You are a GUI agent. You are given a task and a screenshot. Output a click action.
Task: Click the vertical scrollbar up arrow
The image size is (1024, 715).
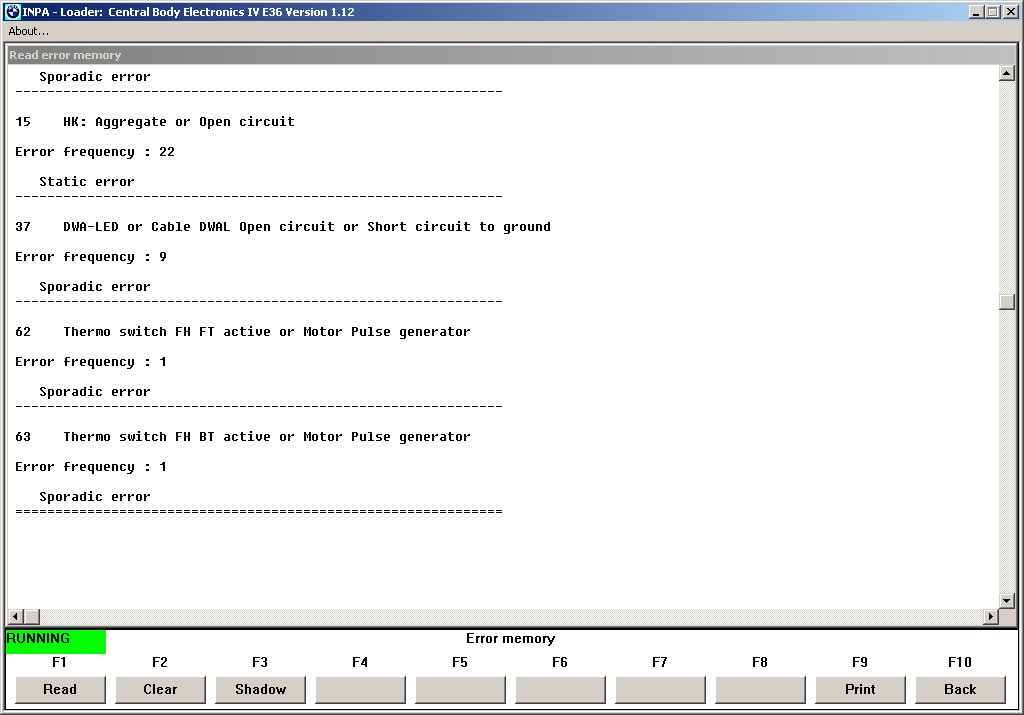(1007, 74)
